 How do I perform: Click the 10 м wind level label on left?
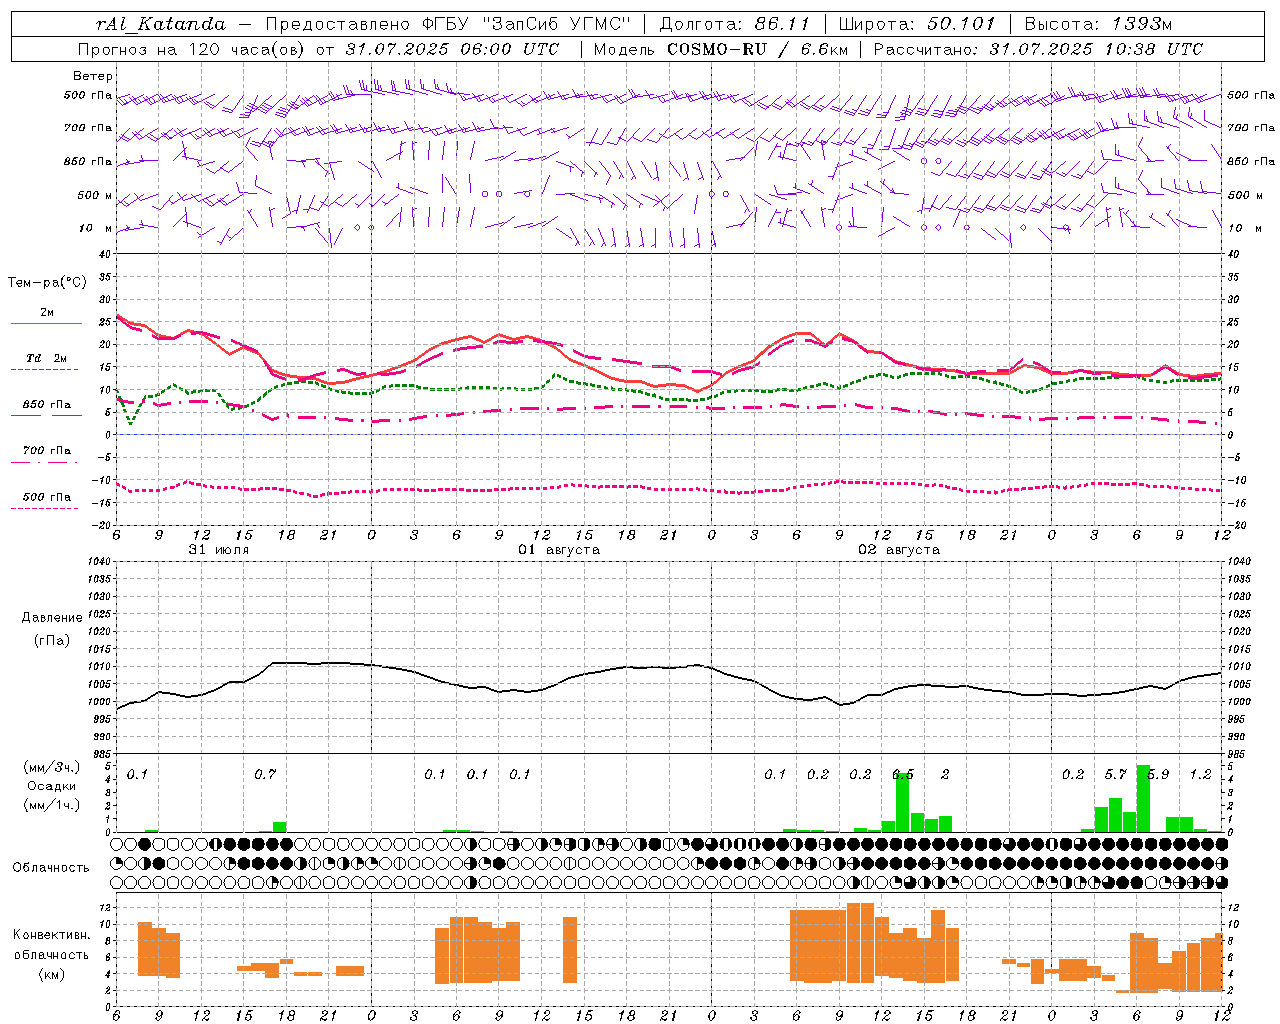[x=96, y=228]
